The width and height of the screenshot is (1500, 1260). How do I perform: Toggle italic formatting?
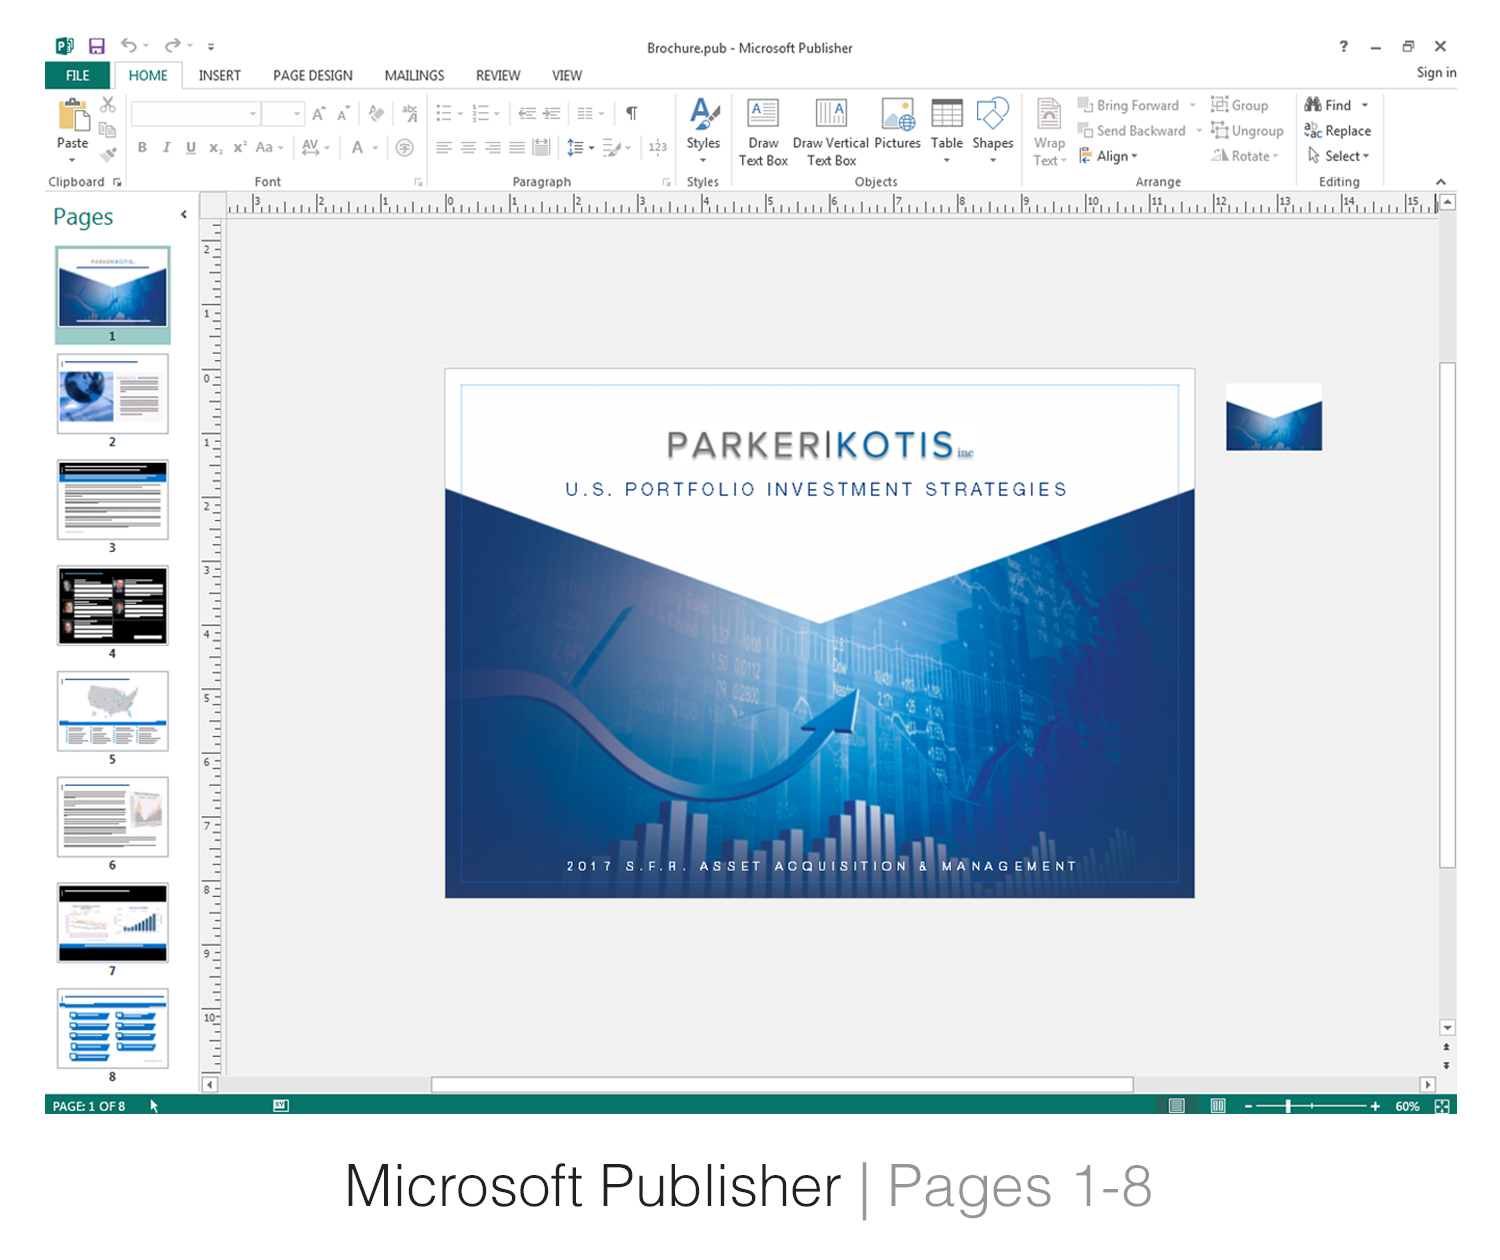pyautogui.click(x=167, y=147)
